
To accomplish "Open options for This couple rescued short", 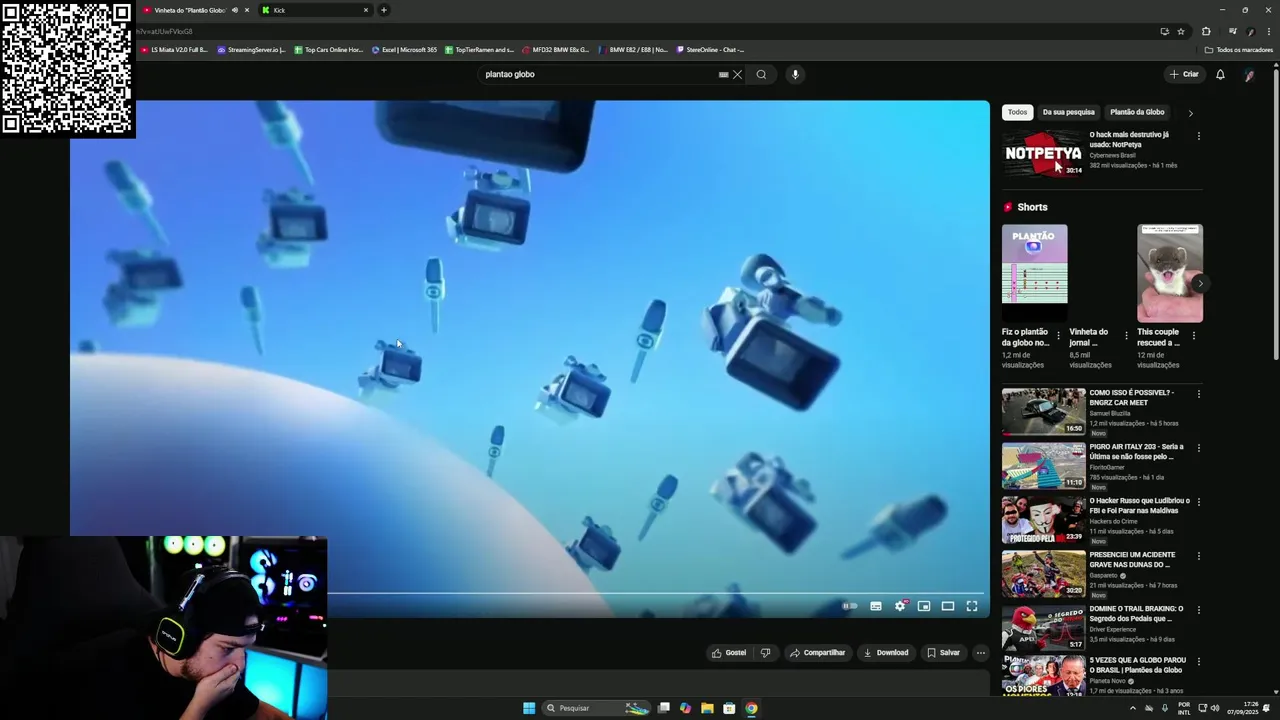I will click(1193, 336).
